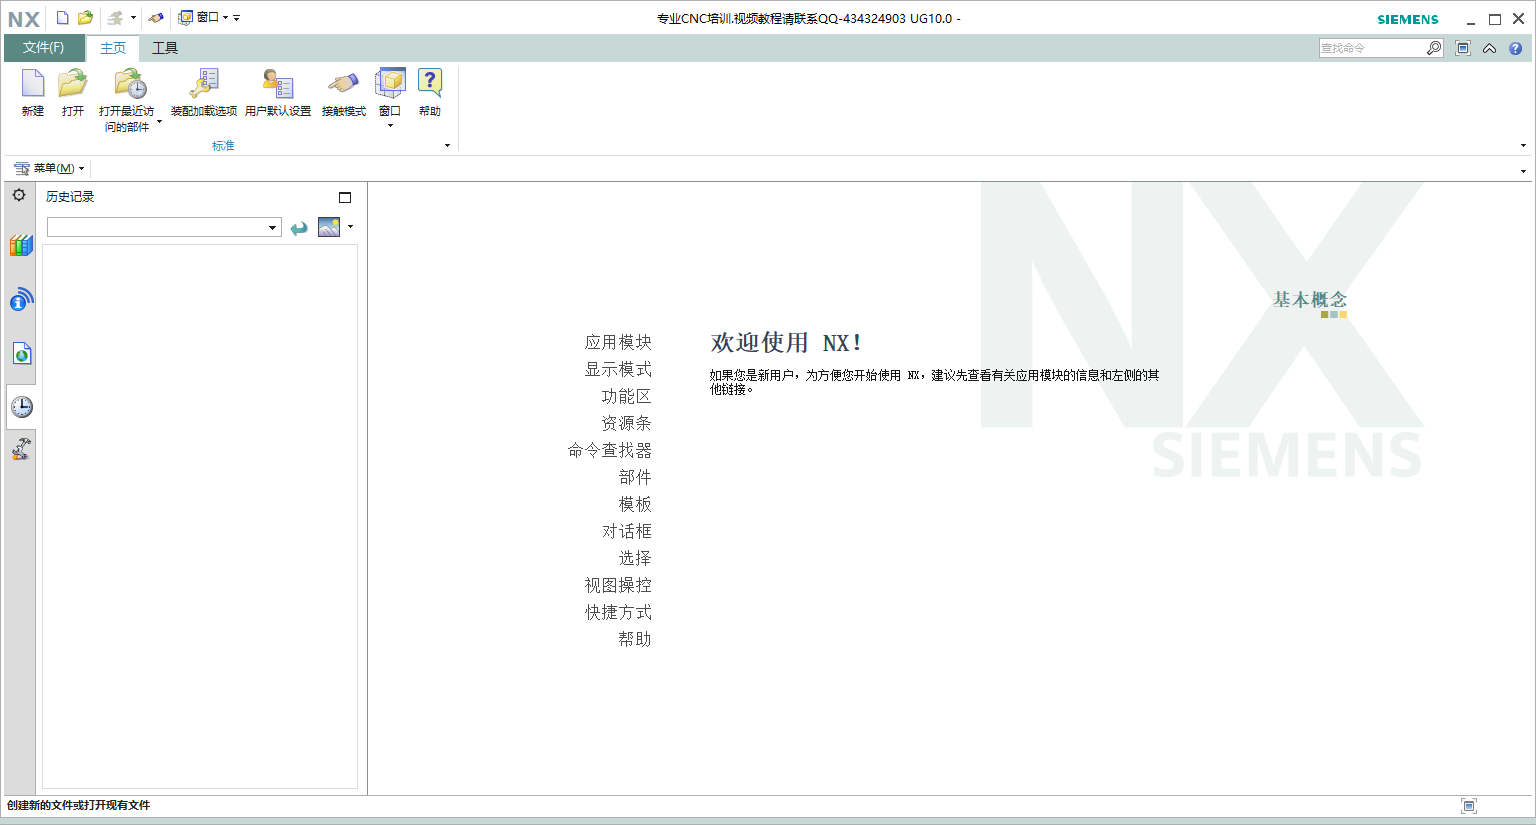Open the history search combo box dropdown
Viewport: 1536px width, 825px height.
(x=272, y=227)
